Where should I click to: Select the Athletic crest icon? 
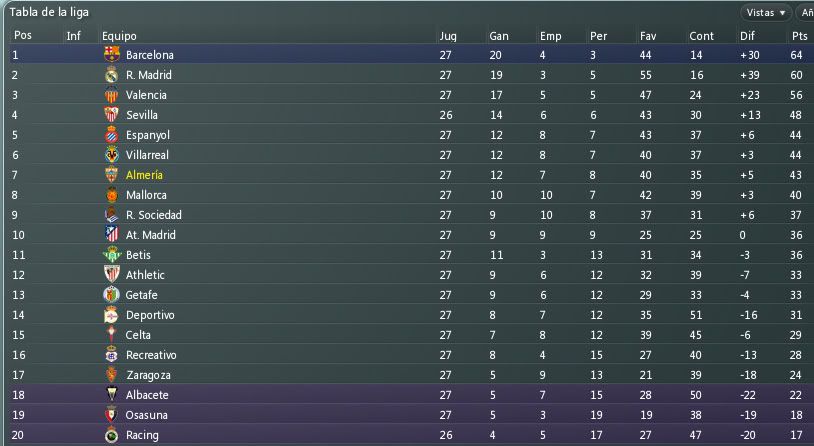tap(112, 275)
